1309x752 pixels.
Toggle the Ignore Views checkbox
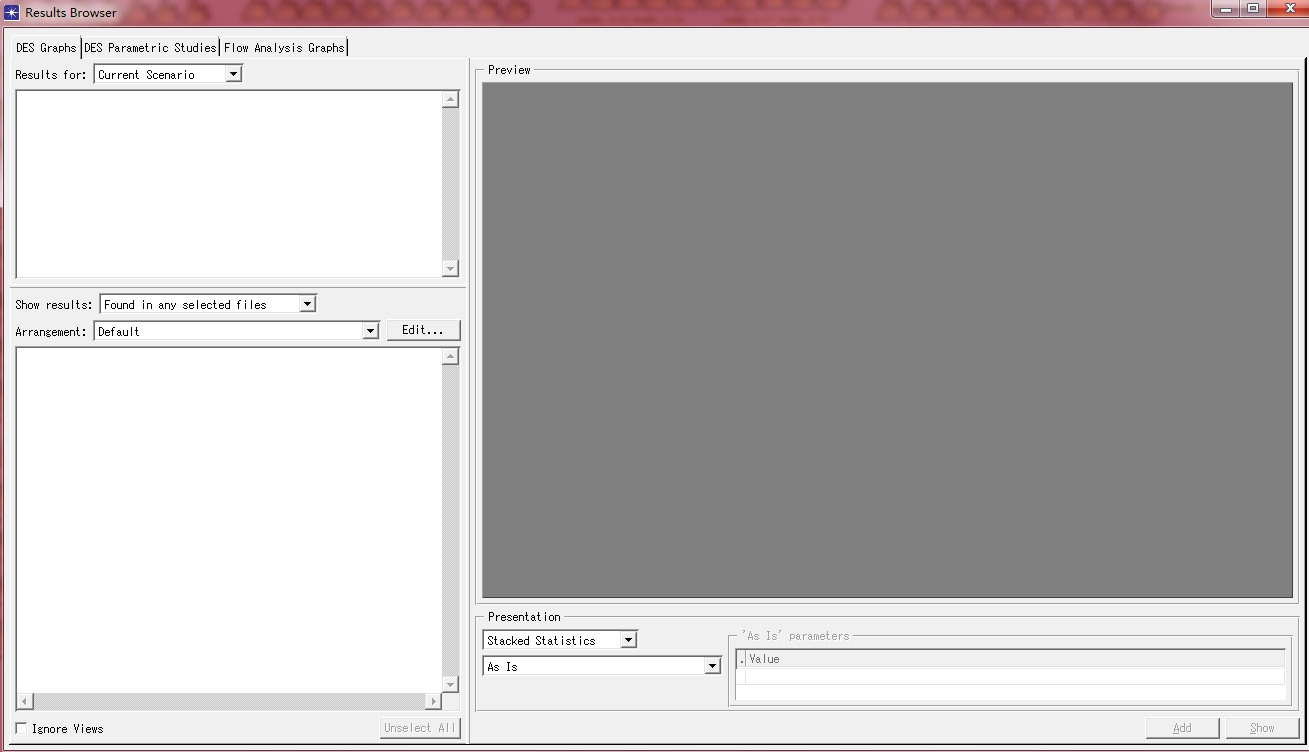[22, 729]
